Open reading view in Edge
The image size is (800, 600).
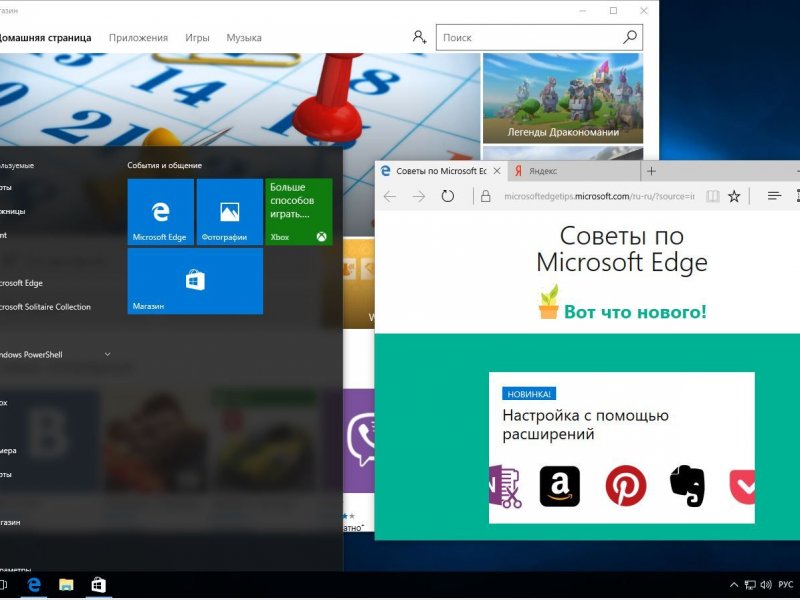713,196
